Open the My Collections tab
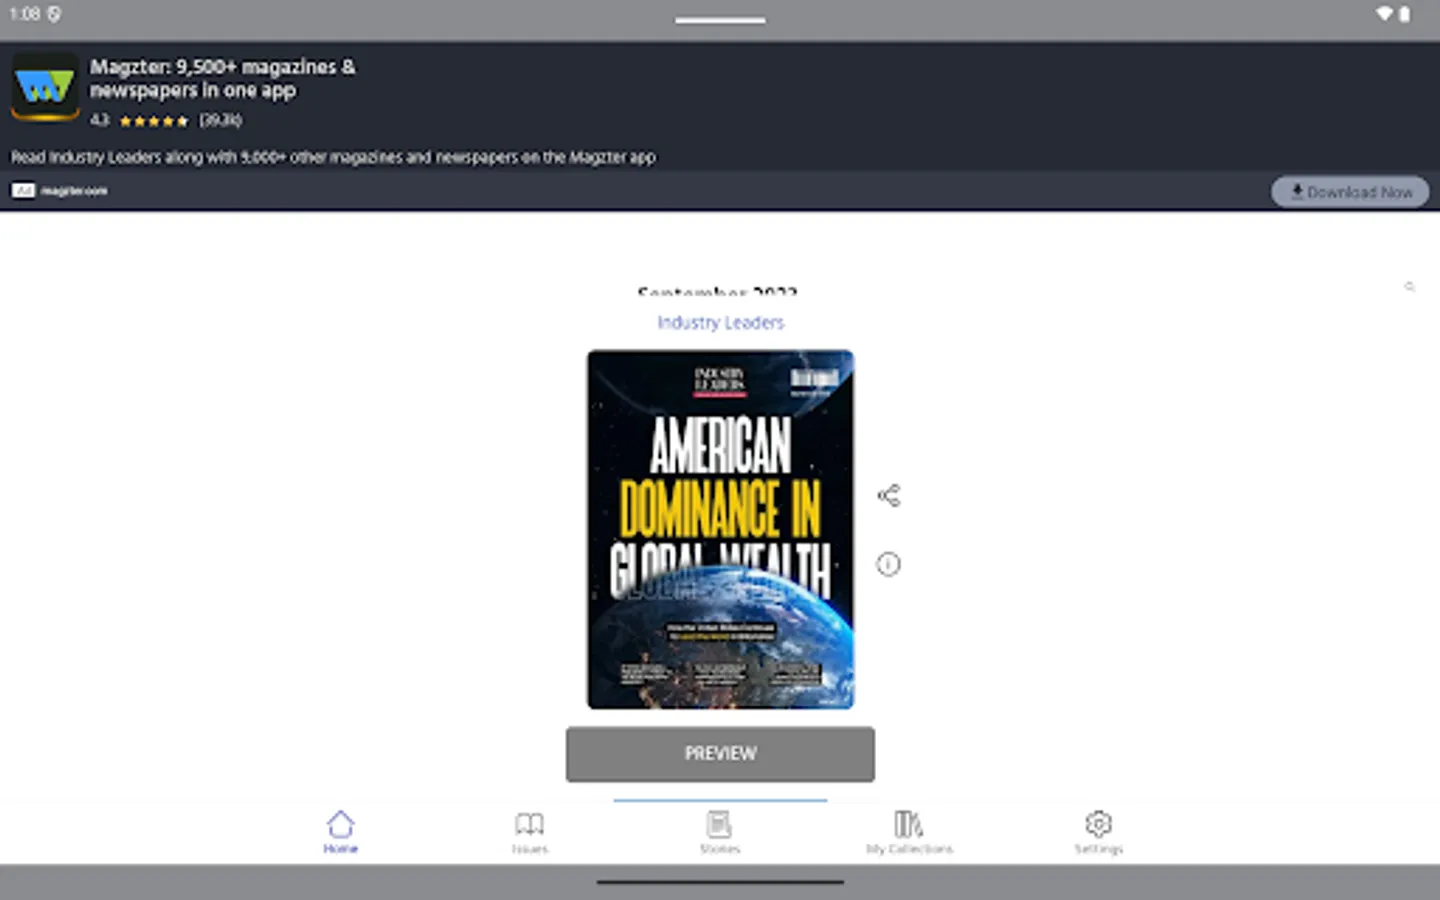 click(x=909, y=832)
